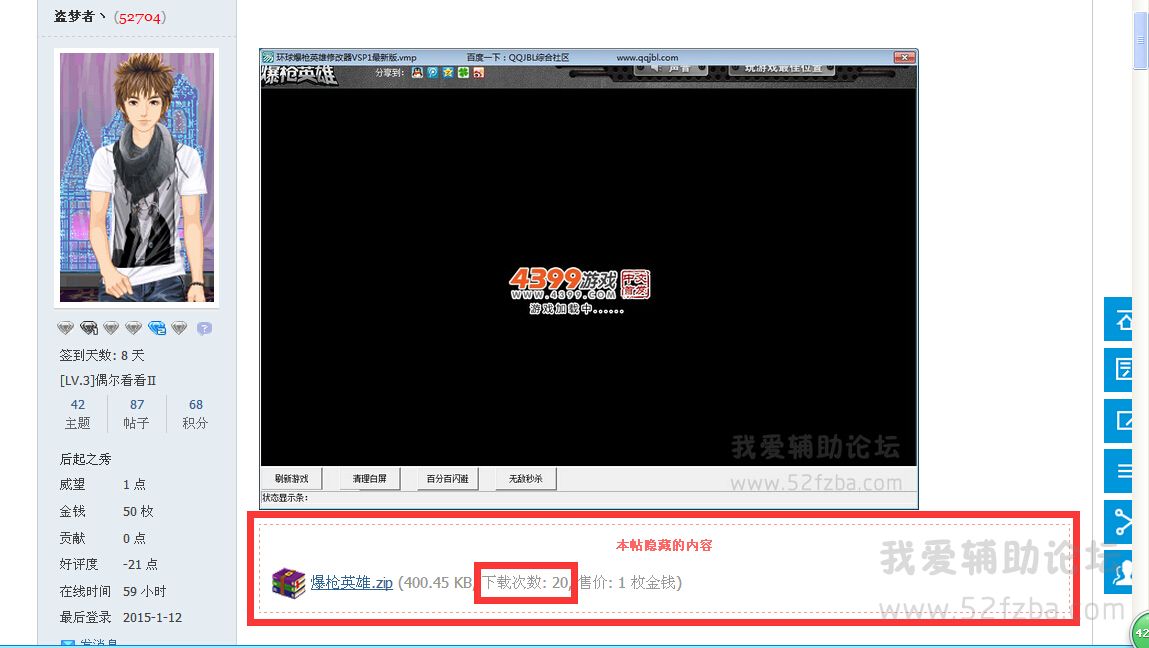
Task: Open the 87 帖子 posts count
Action: point(136,414)
